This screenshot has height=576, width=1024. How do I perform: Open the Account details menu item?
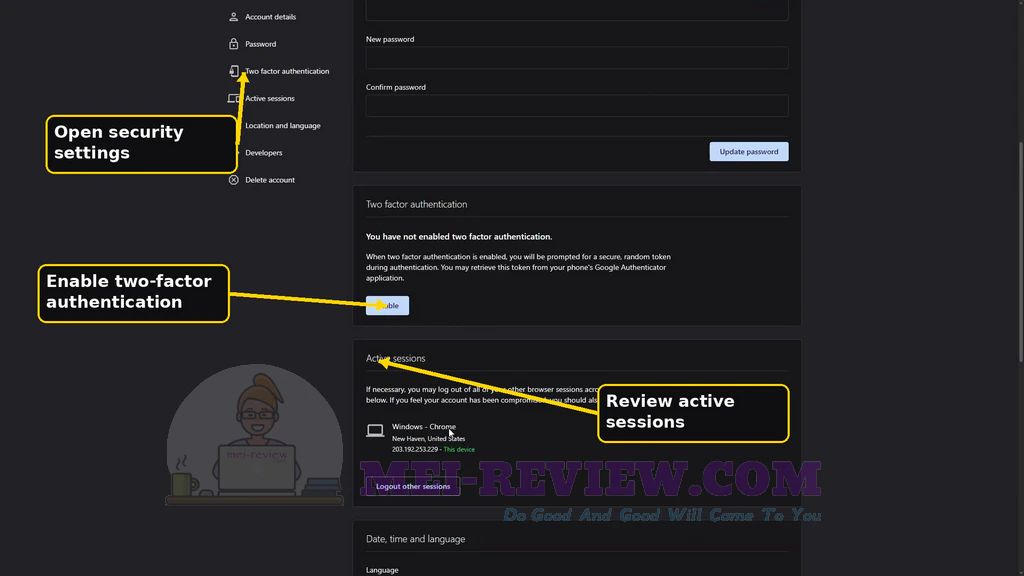[x=270, y=17]
